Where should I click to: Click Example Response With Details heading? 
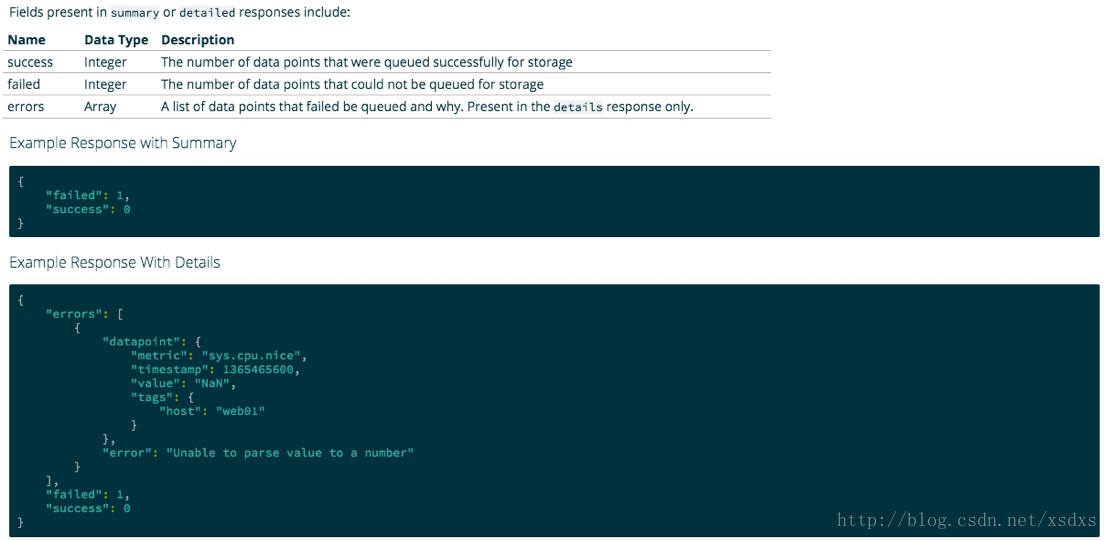114,262
